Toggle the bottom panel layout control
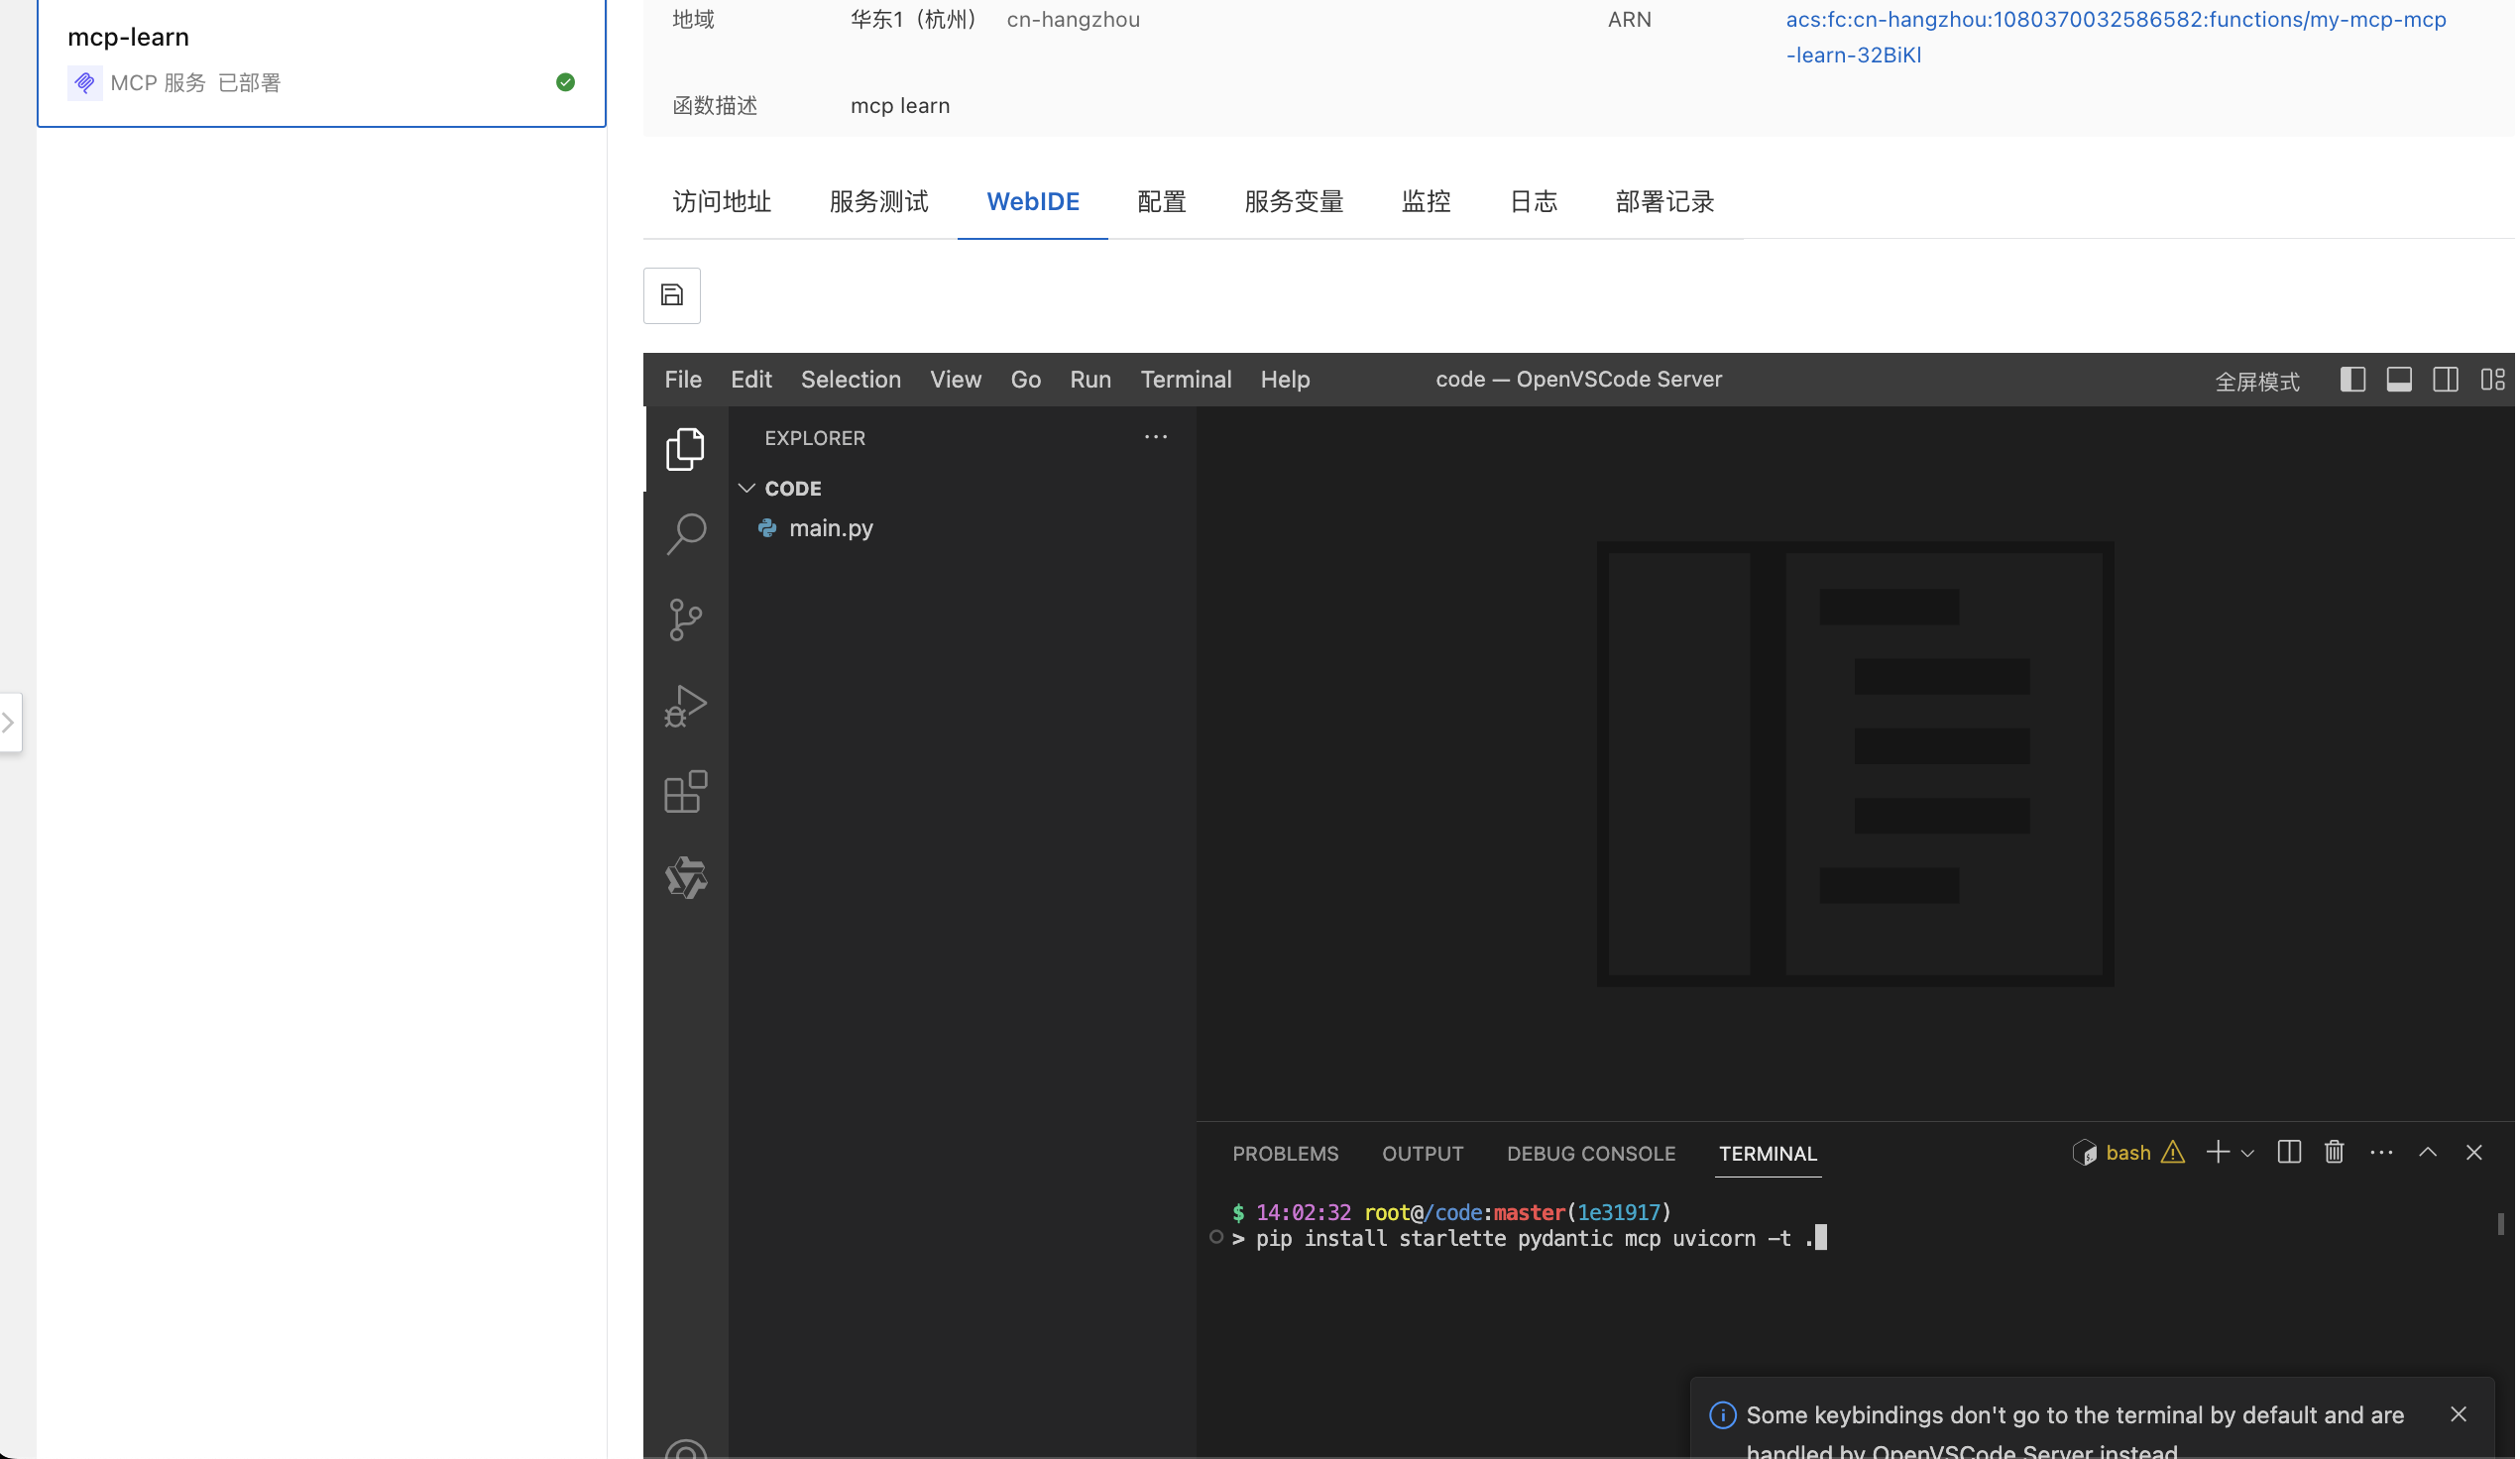2520x1459 pixels. click(2399, 380)
